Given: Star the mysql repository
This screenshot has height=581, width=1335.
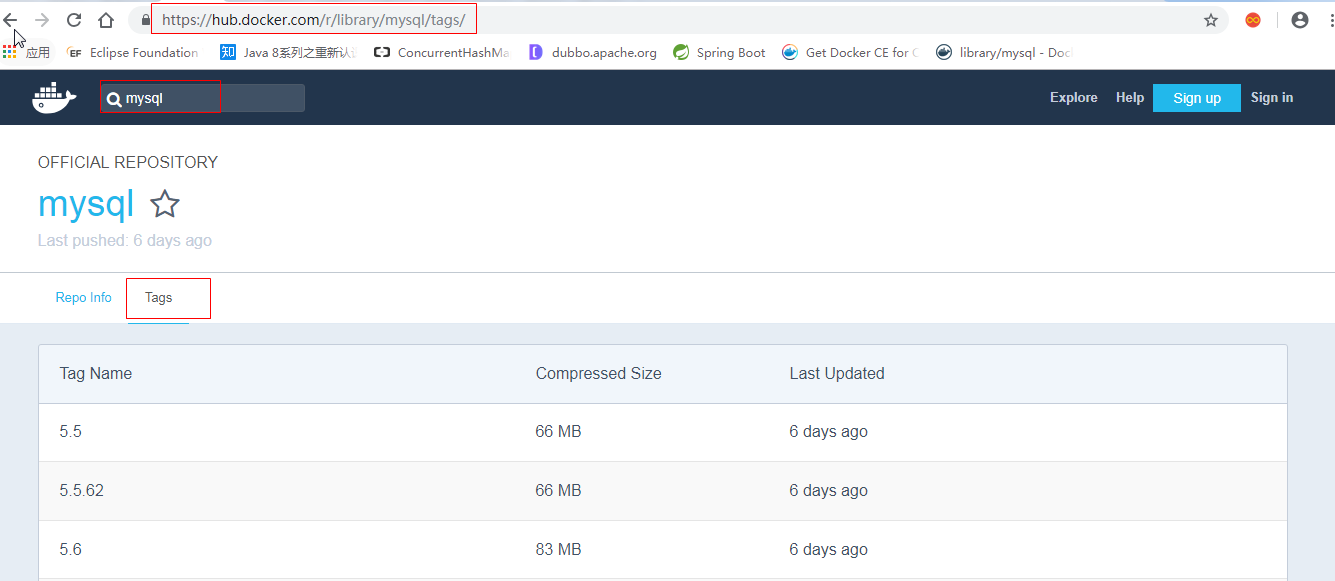Looking at the screenshot, I should pos(165,204).
